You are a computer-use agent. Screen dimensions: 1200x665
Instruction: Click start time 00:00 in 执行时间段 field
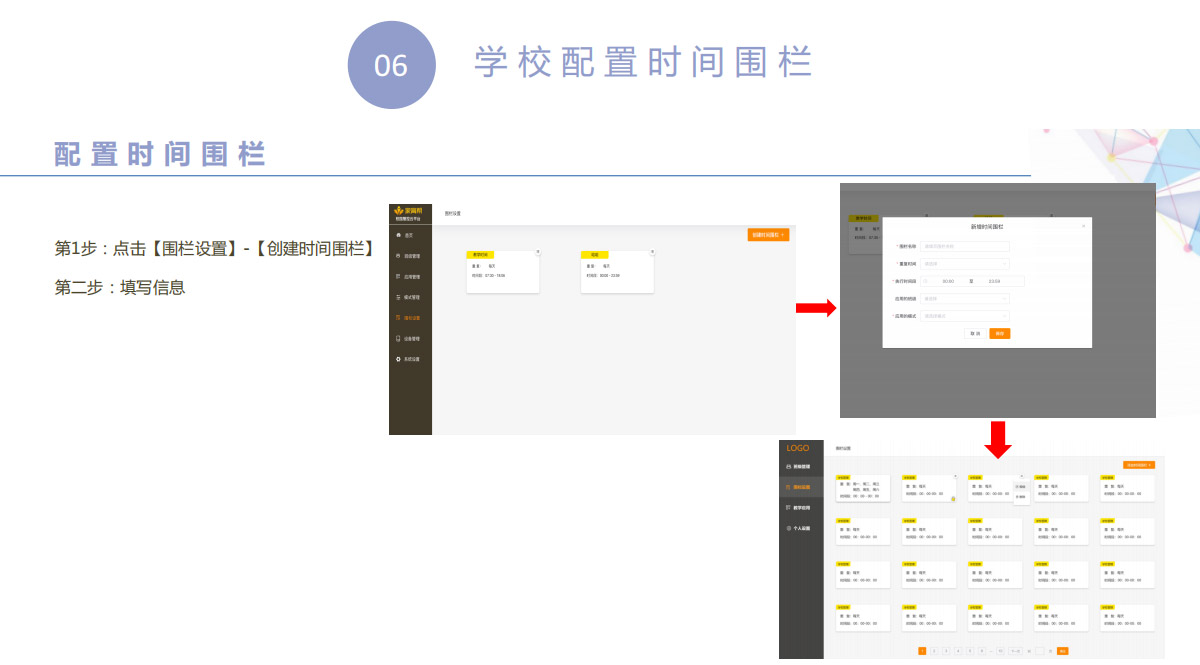[947, 281]
